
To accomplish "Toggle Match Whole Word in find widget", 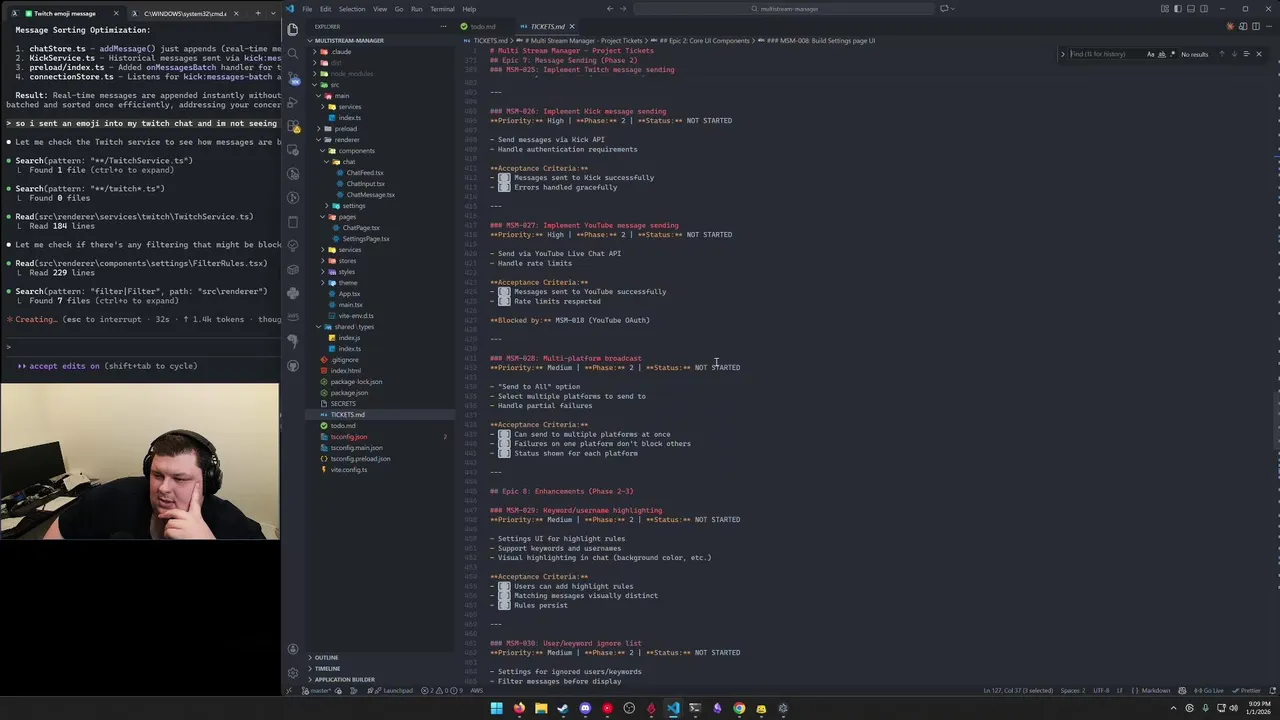I will 1161,54.
